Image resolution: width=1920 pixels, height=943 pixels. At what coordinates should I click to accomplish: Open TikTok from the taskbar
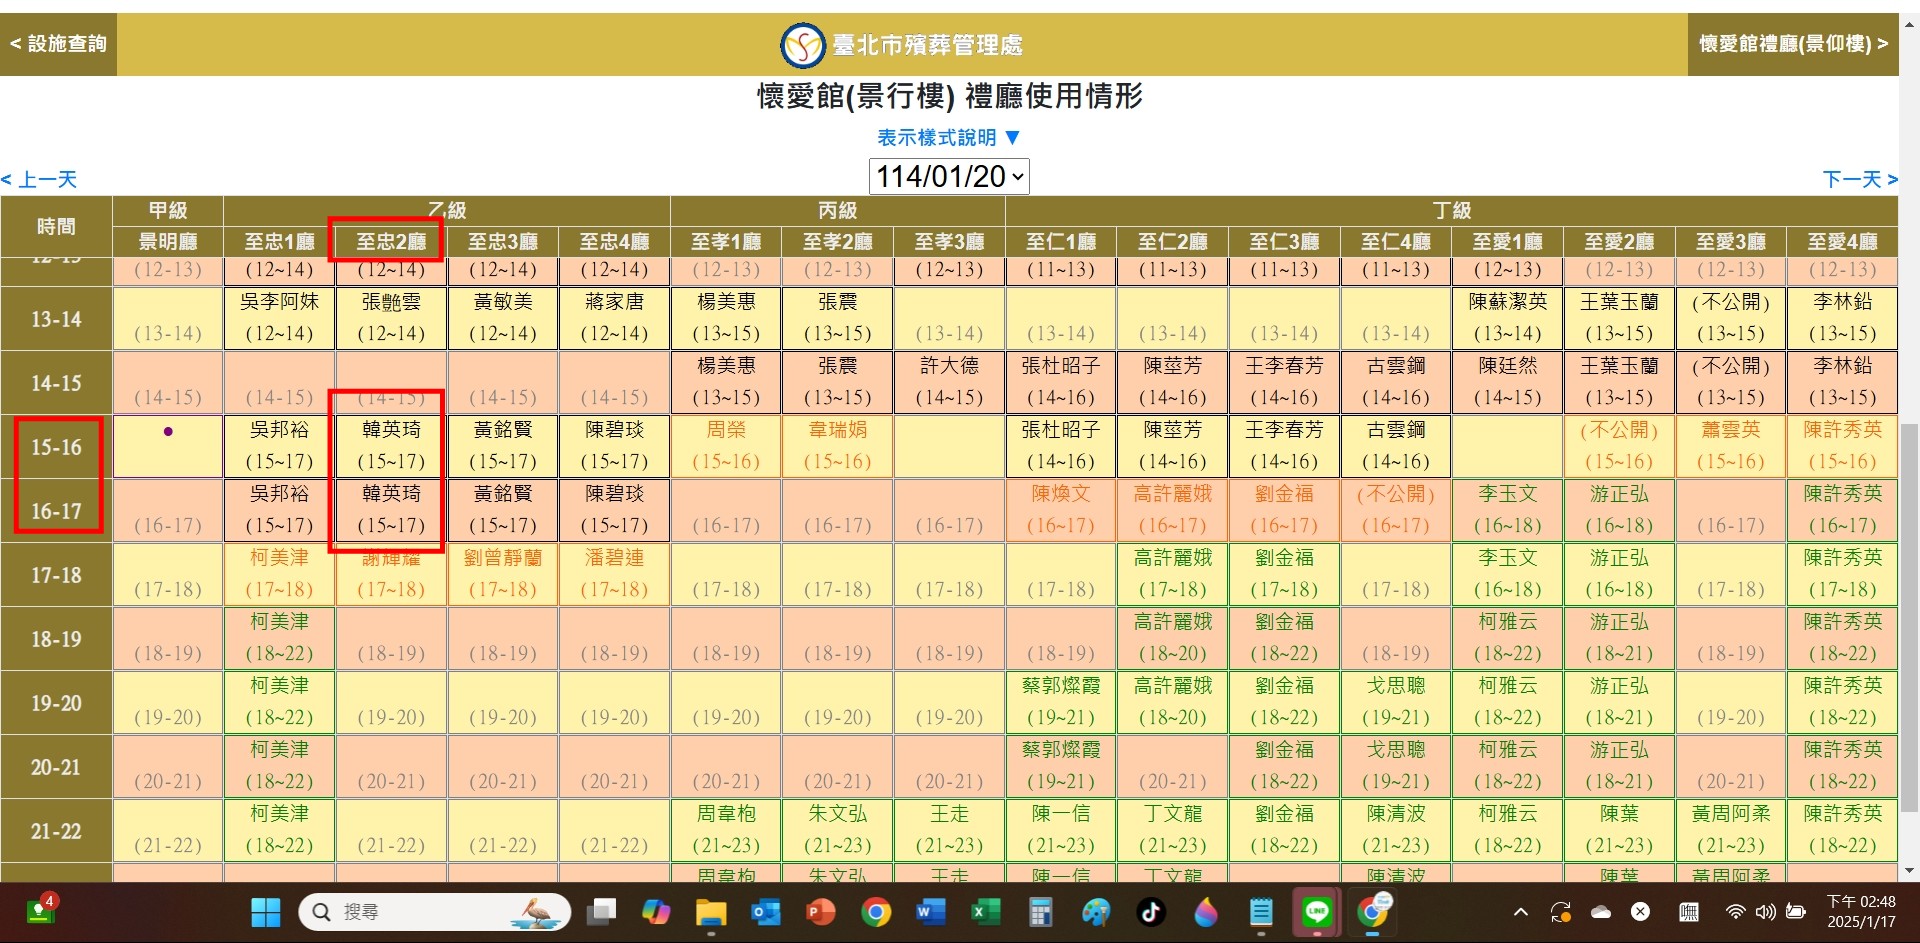click(x=1151, y=912)
